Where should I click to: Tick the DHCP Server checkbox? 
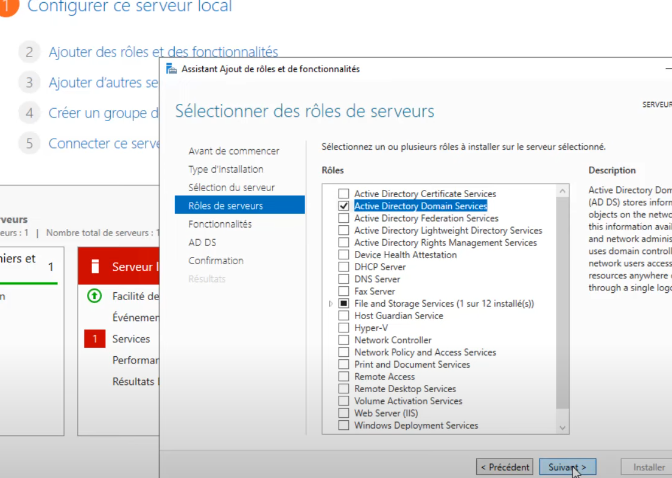(343, 267)
